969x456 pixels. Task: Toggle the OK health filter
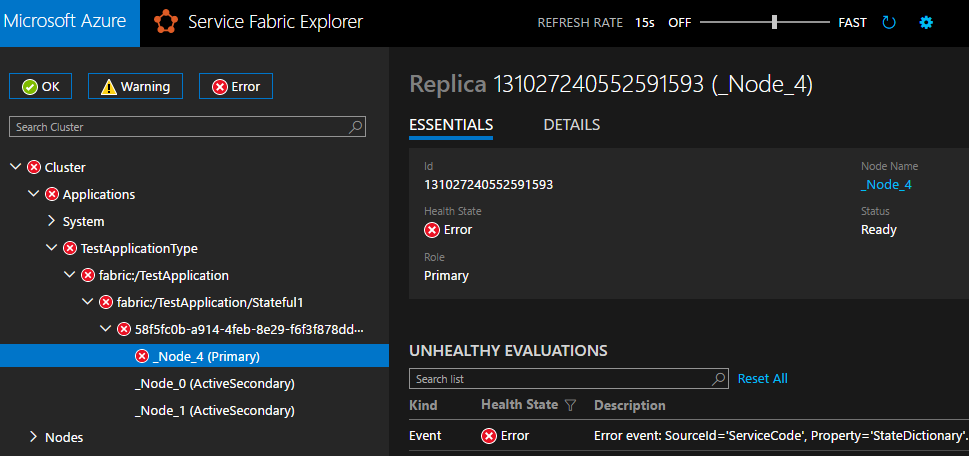coord(41,87)
